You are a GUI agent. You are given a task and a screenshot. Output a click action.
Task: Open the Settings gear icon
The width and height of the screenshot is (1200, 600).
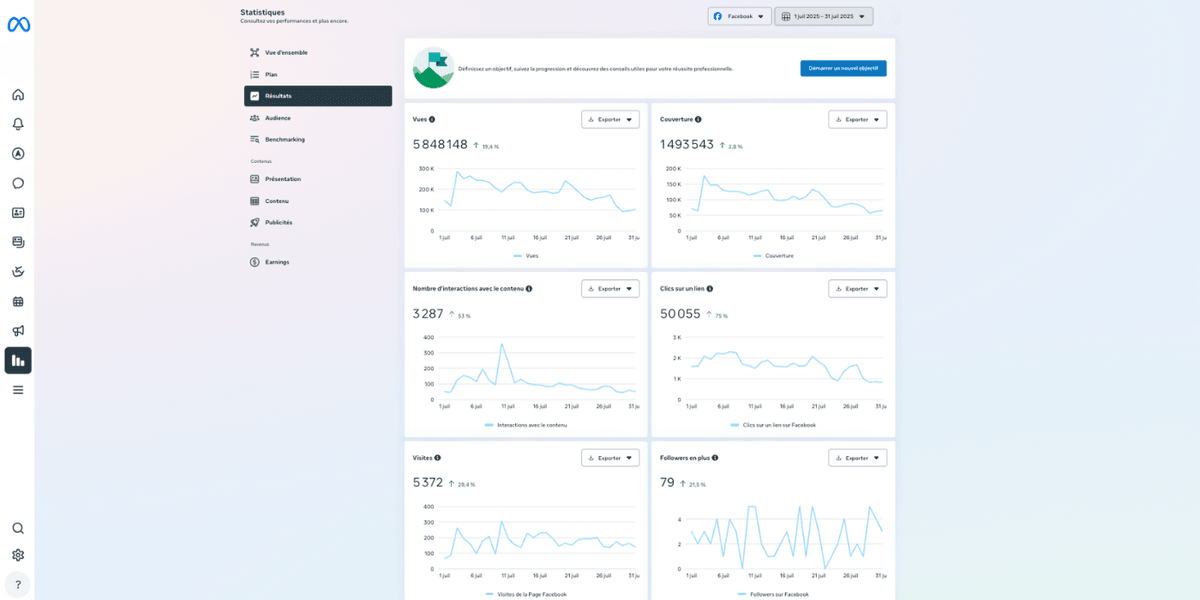coord(18,555)
